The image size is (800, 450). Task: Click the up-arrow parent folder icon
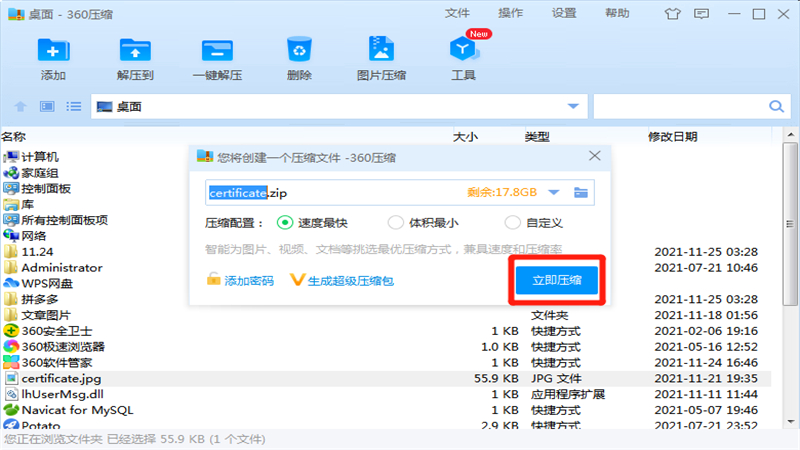[20, 106]
